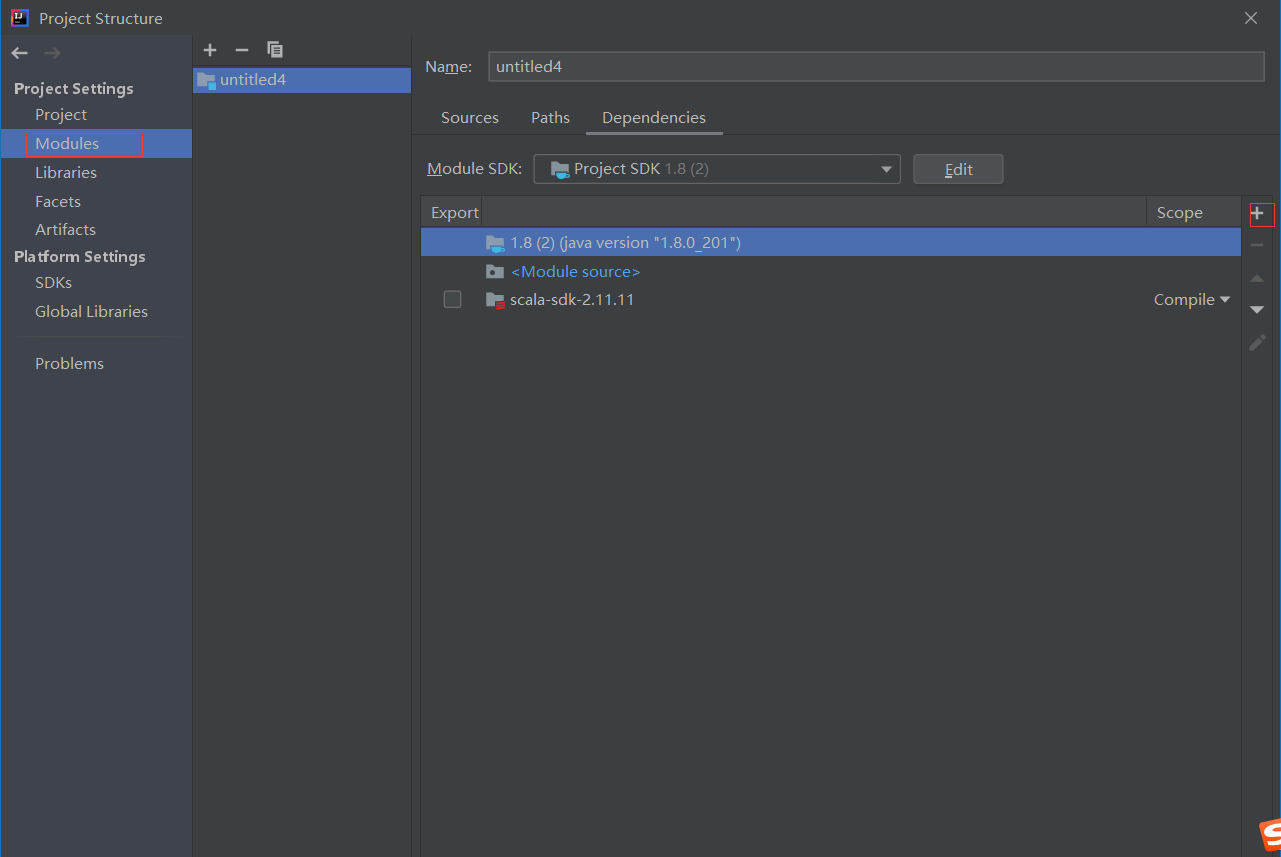Screen dimensions: 1281x857
Task: Click the Module source folder icon
Action: (495, 271)
